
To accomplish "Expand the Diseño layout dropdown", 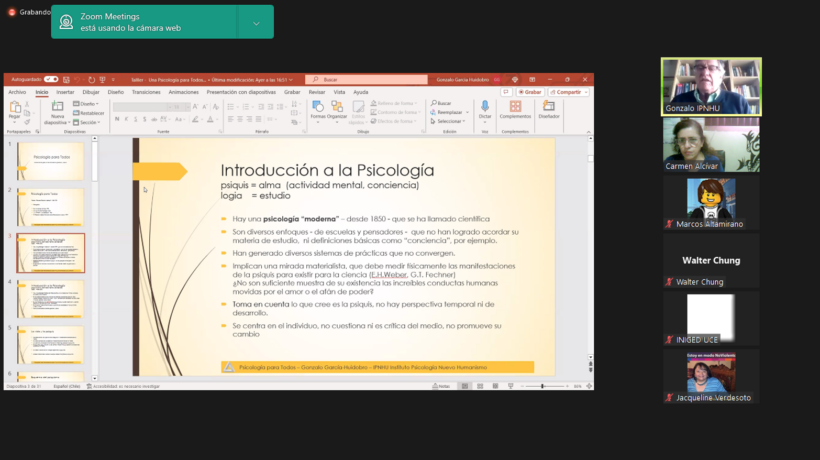I will [88, 103].
